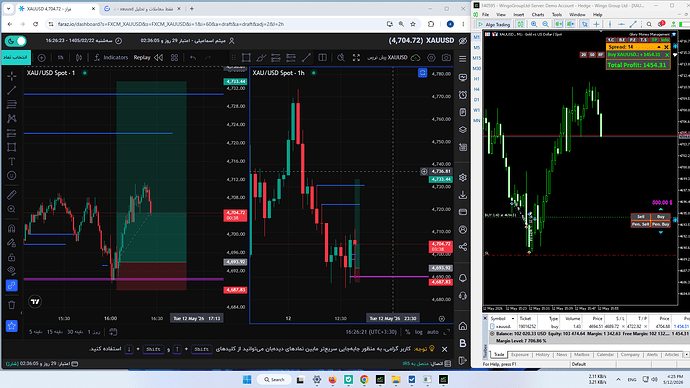Select the ruler measure tool

(x=11, y=195)
